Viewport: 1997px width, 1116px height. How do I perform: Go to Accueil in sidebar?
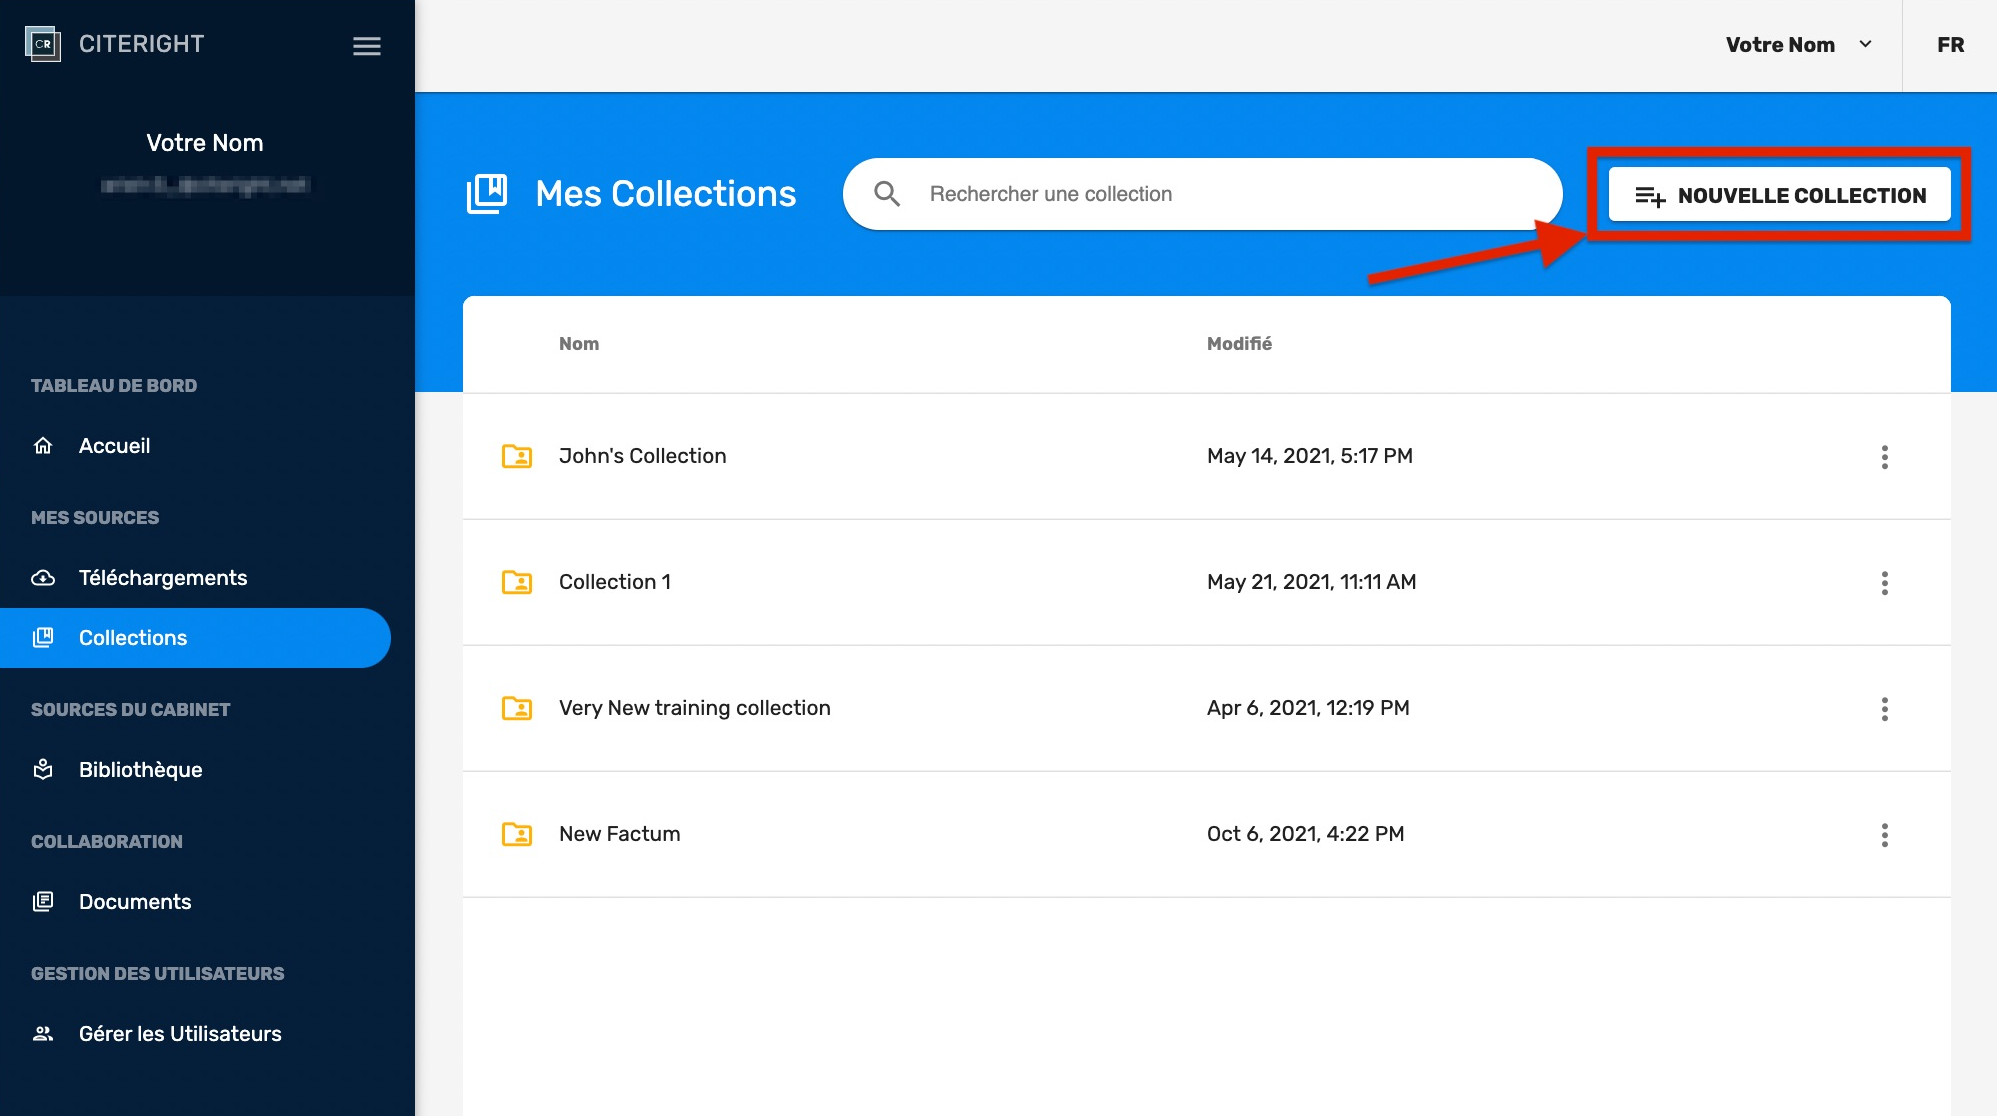coord(195,446)
